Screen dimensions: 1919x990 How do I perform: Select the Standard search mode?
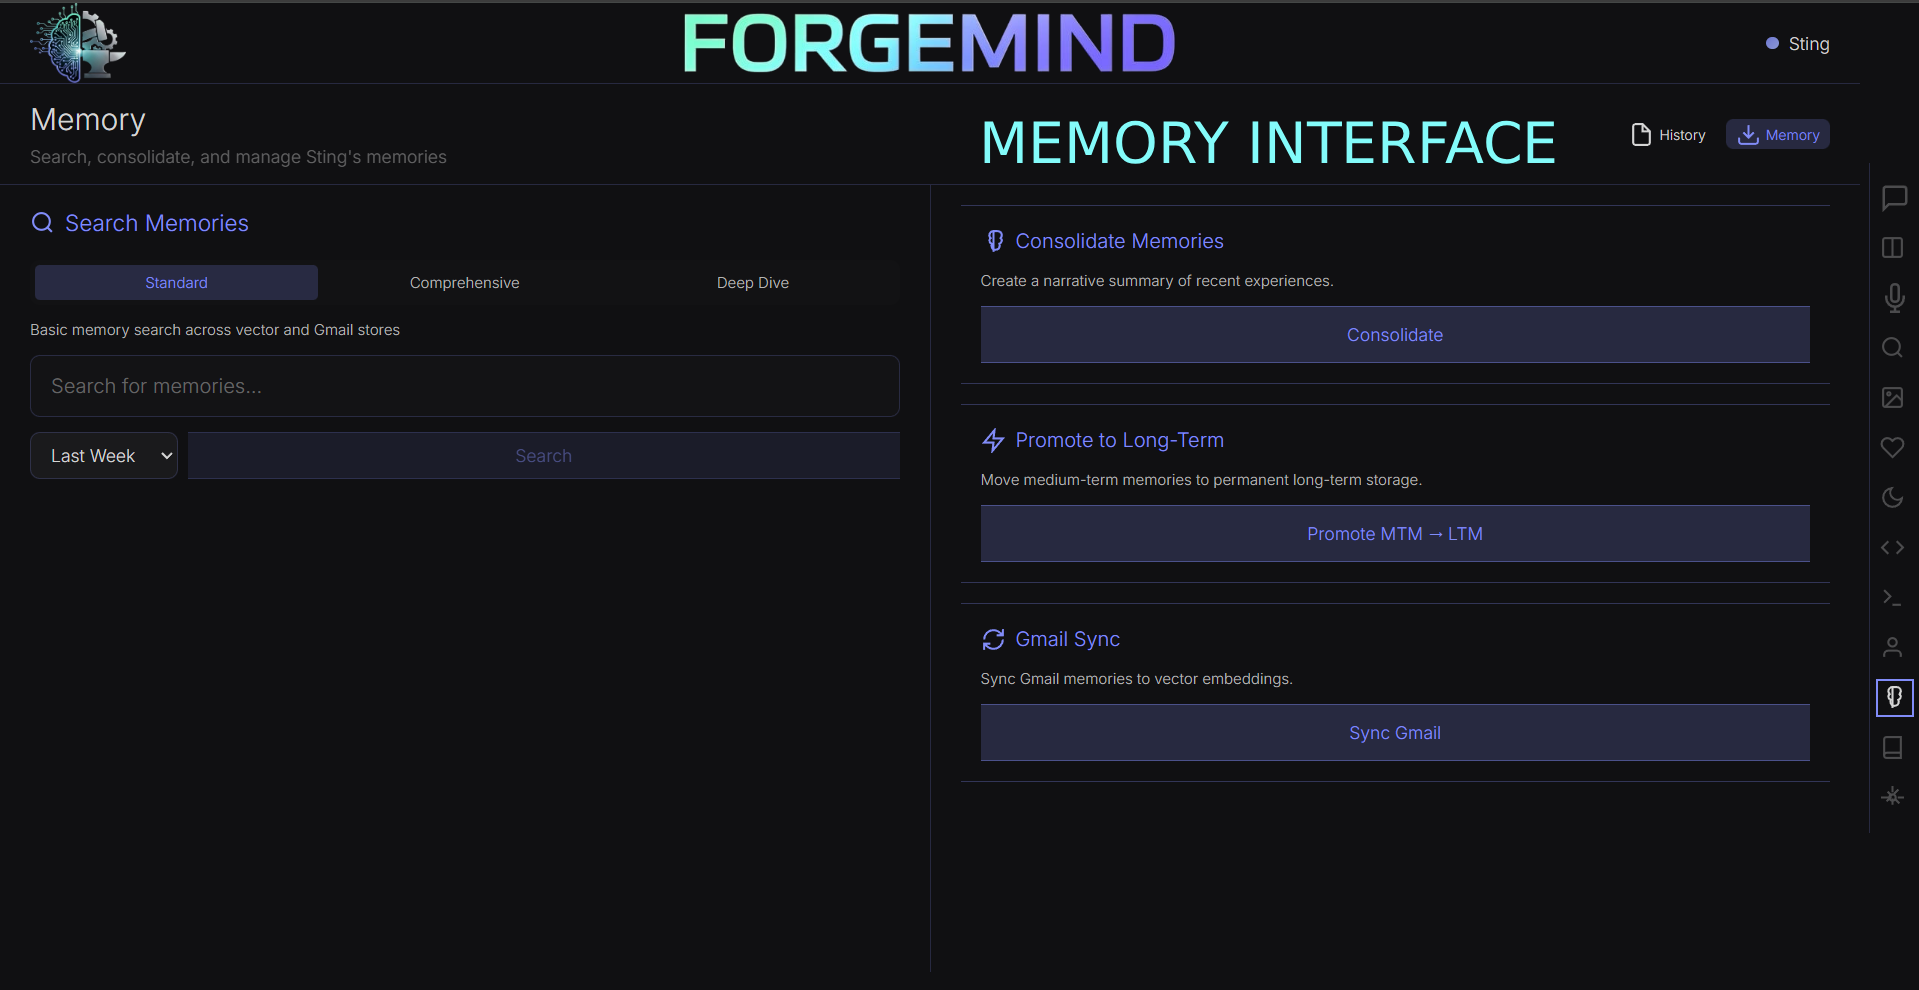[x=176, y=283]
